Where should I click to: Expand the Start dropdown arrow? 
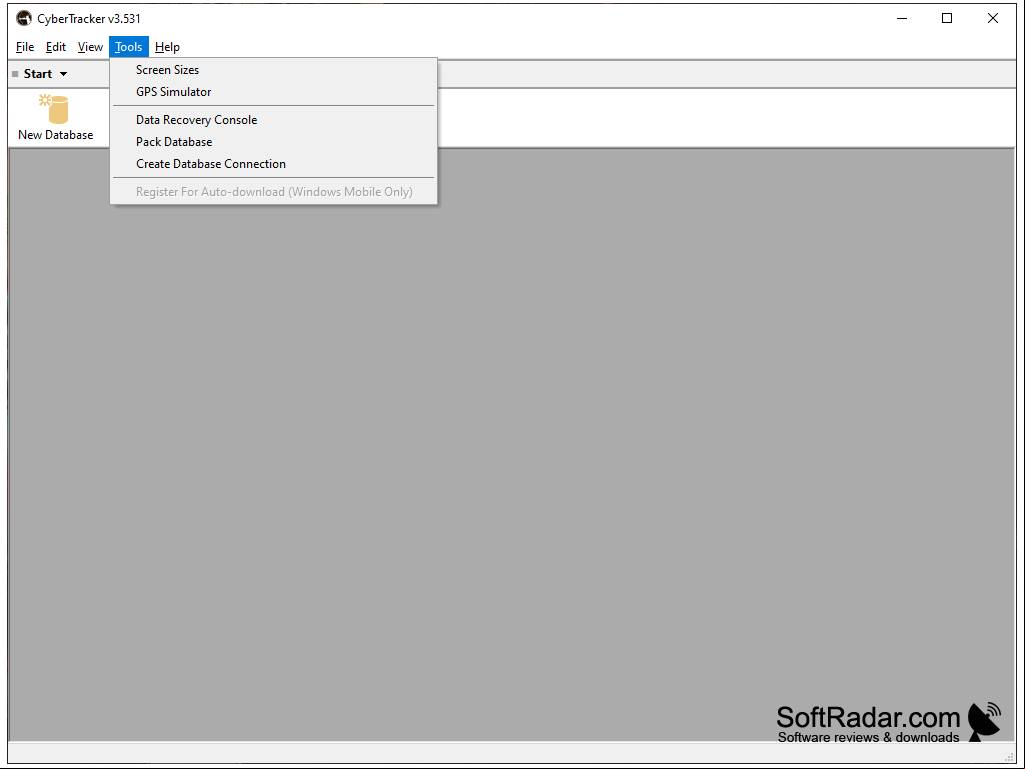click(x=63, y=74)
